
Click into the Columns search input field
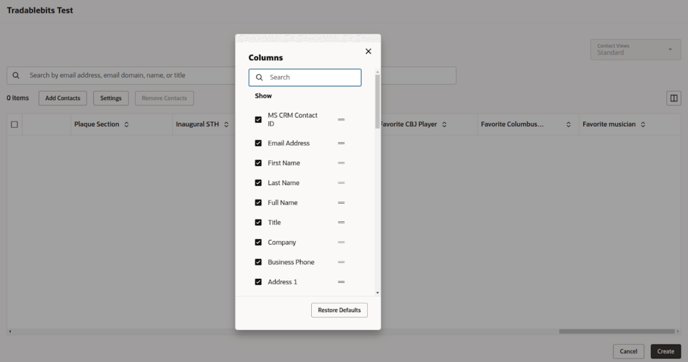pyautogui.click(x=305, y=77)
